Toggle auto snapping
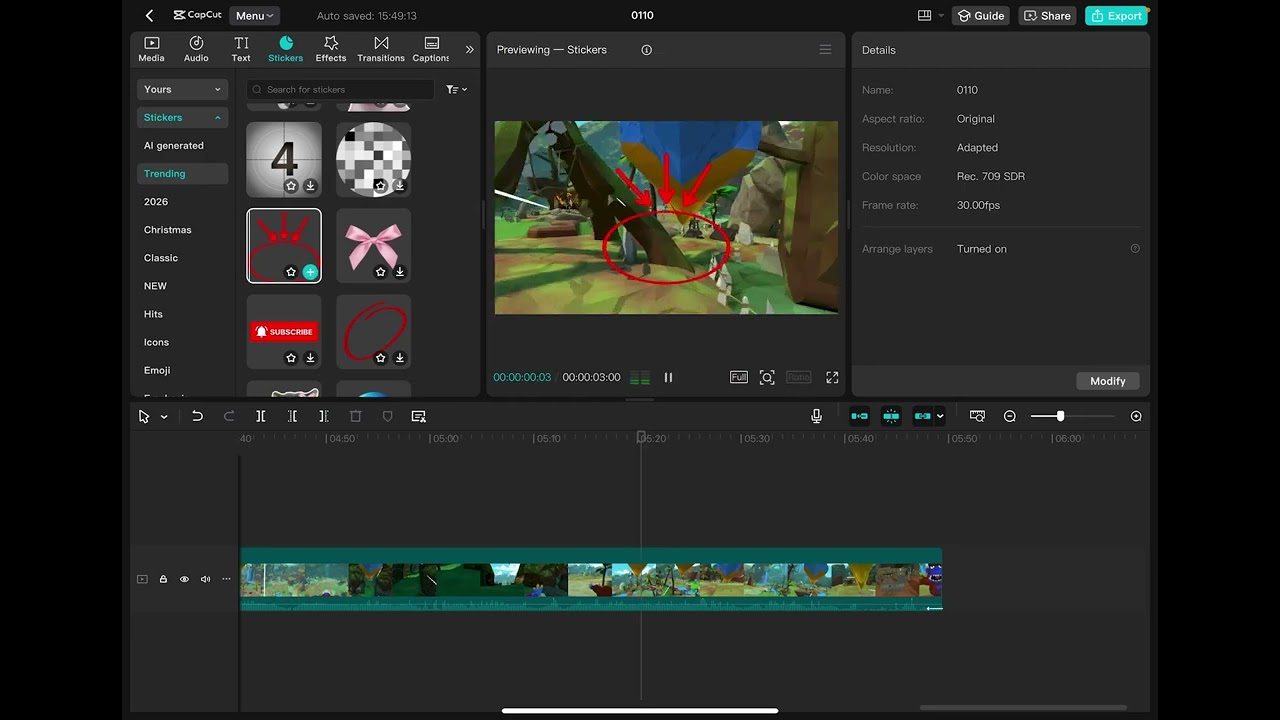 (x=891, y=417)
